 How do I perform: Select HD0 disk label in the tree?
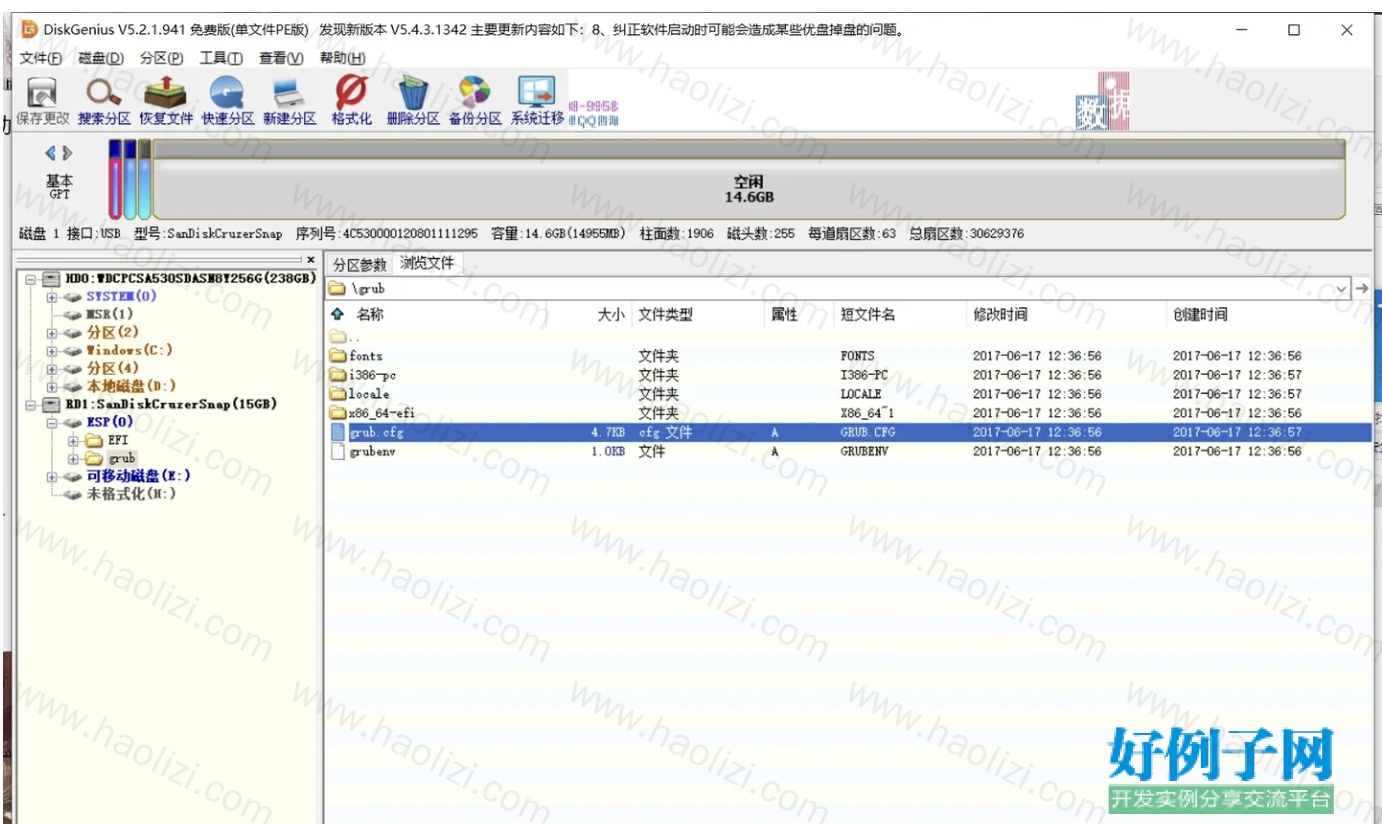coord(191,278)
